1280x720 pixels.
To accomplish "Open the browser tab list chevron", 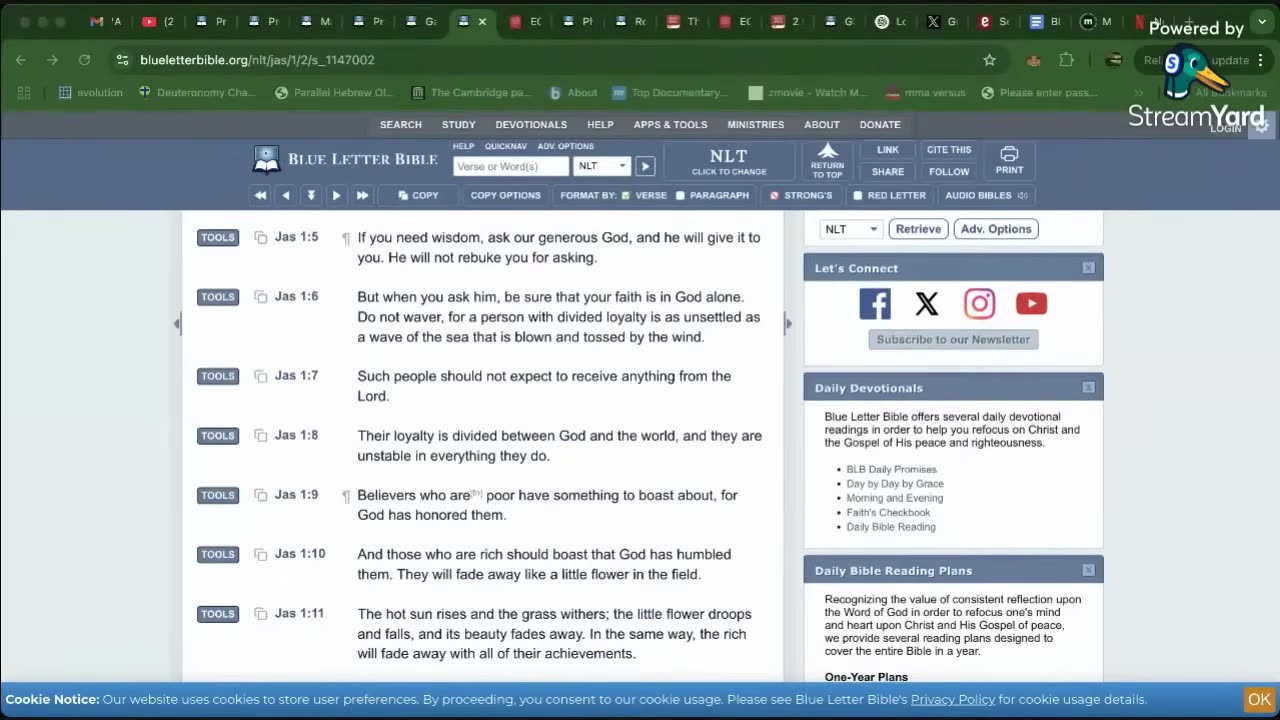I will [1260, 22].
